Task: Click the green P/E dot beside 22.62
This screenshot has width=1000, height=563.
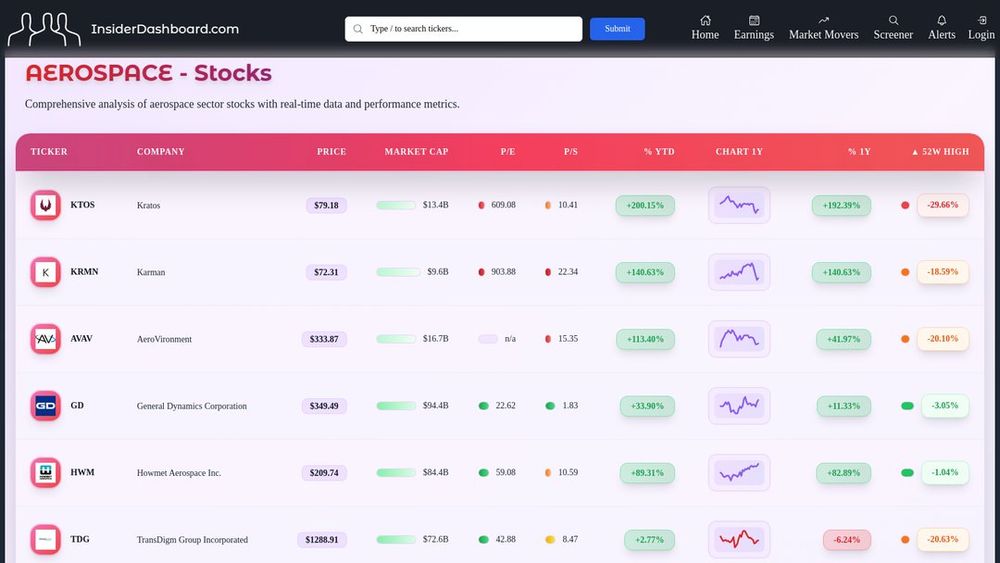Action: [x=483, y=406]
